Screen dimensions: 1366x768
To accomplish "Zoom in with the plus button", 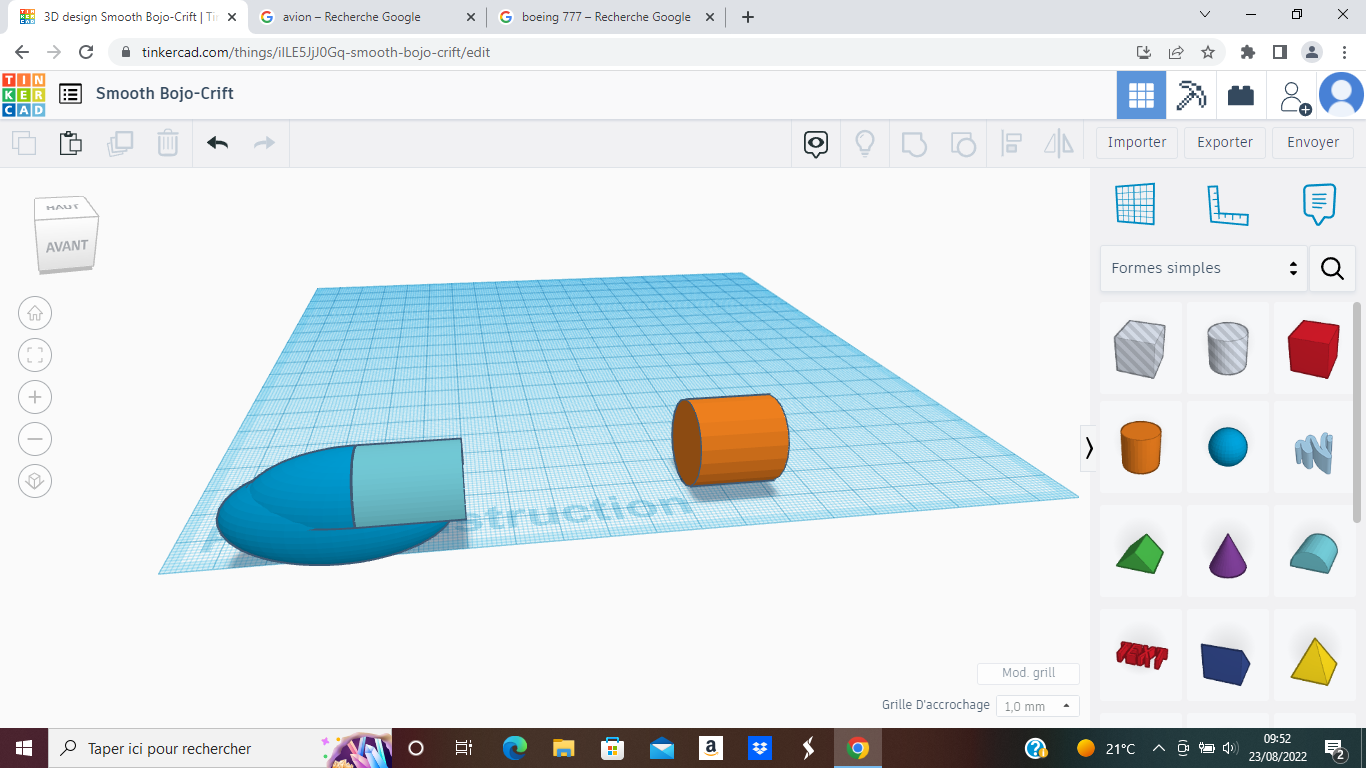I will tap(35, 397).
